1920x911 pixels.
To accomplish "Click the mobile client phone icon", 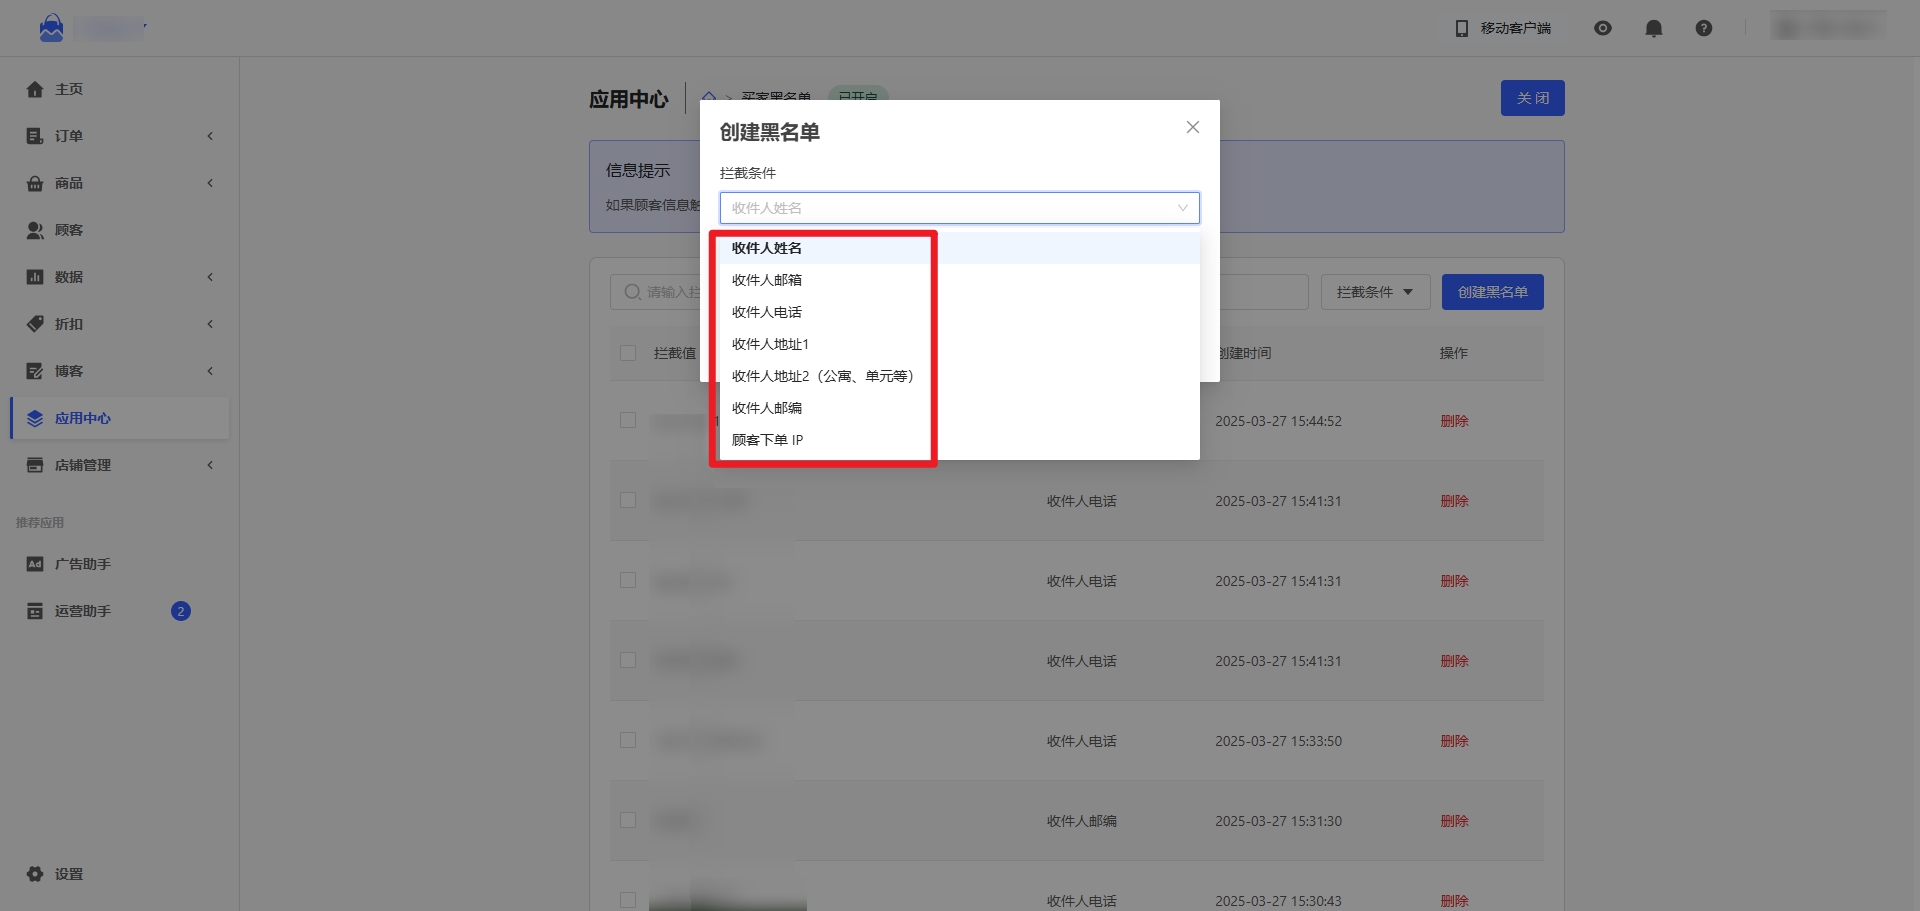I will [x=1462, y=28].
